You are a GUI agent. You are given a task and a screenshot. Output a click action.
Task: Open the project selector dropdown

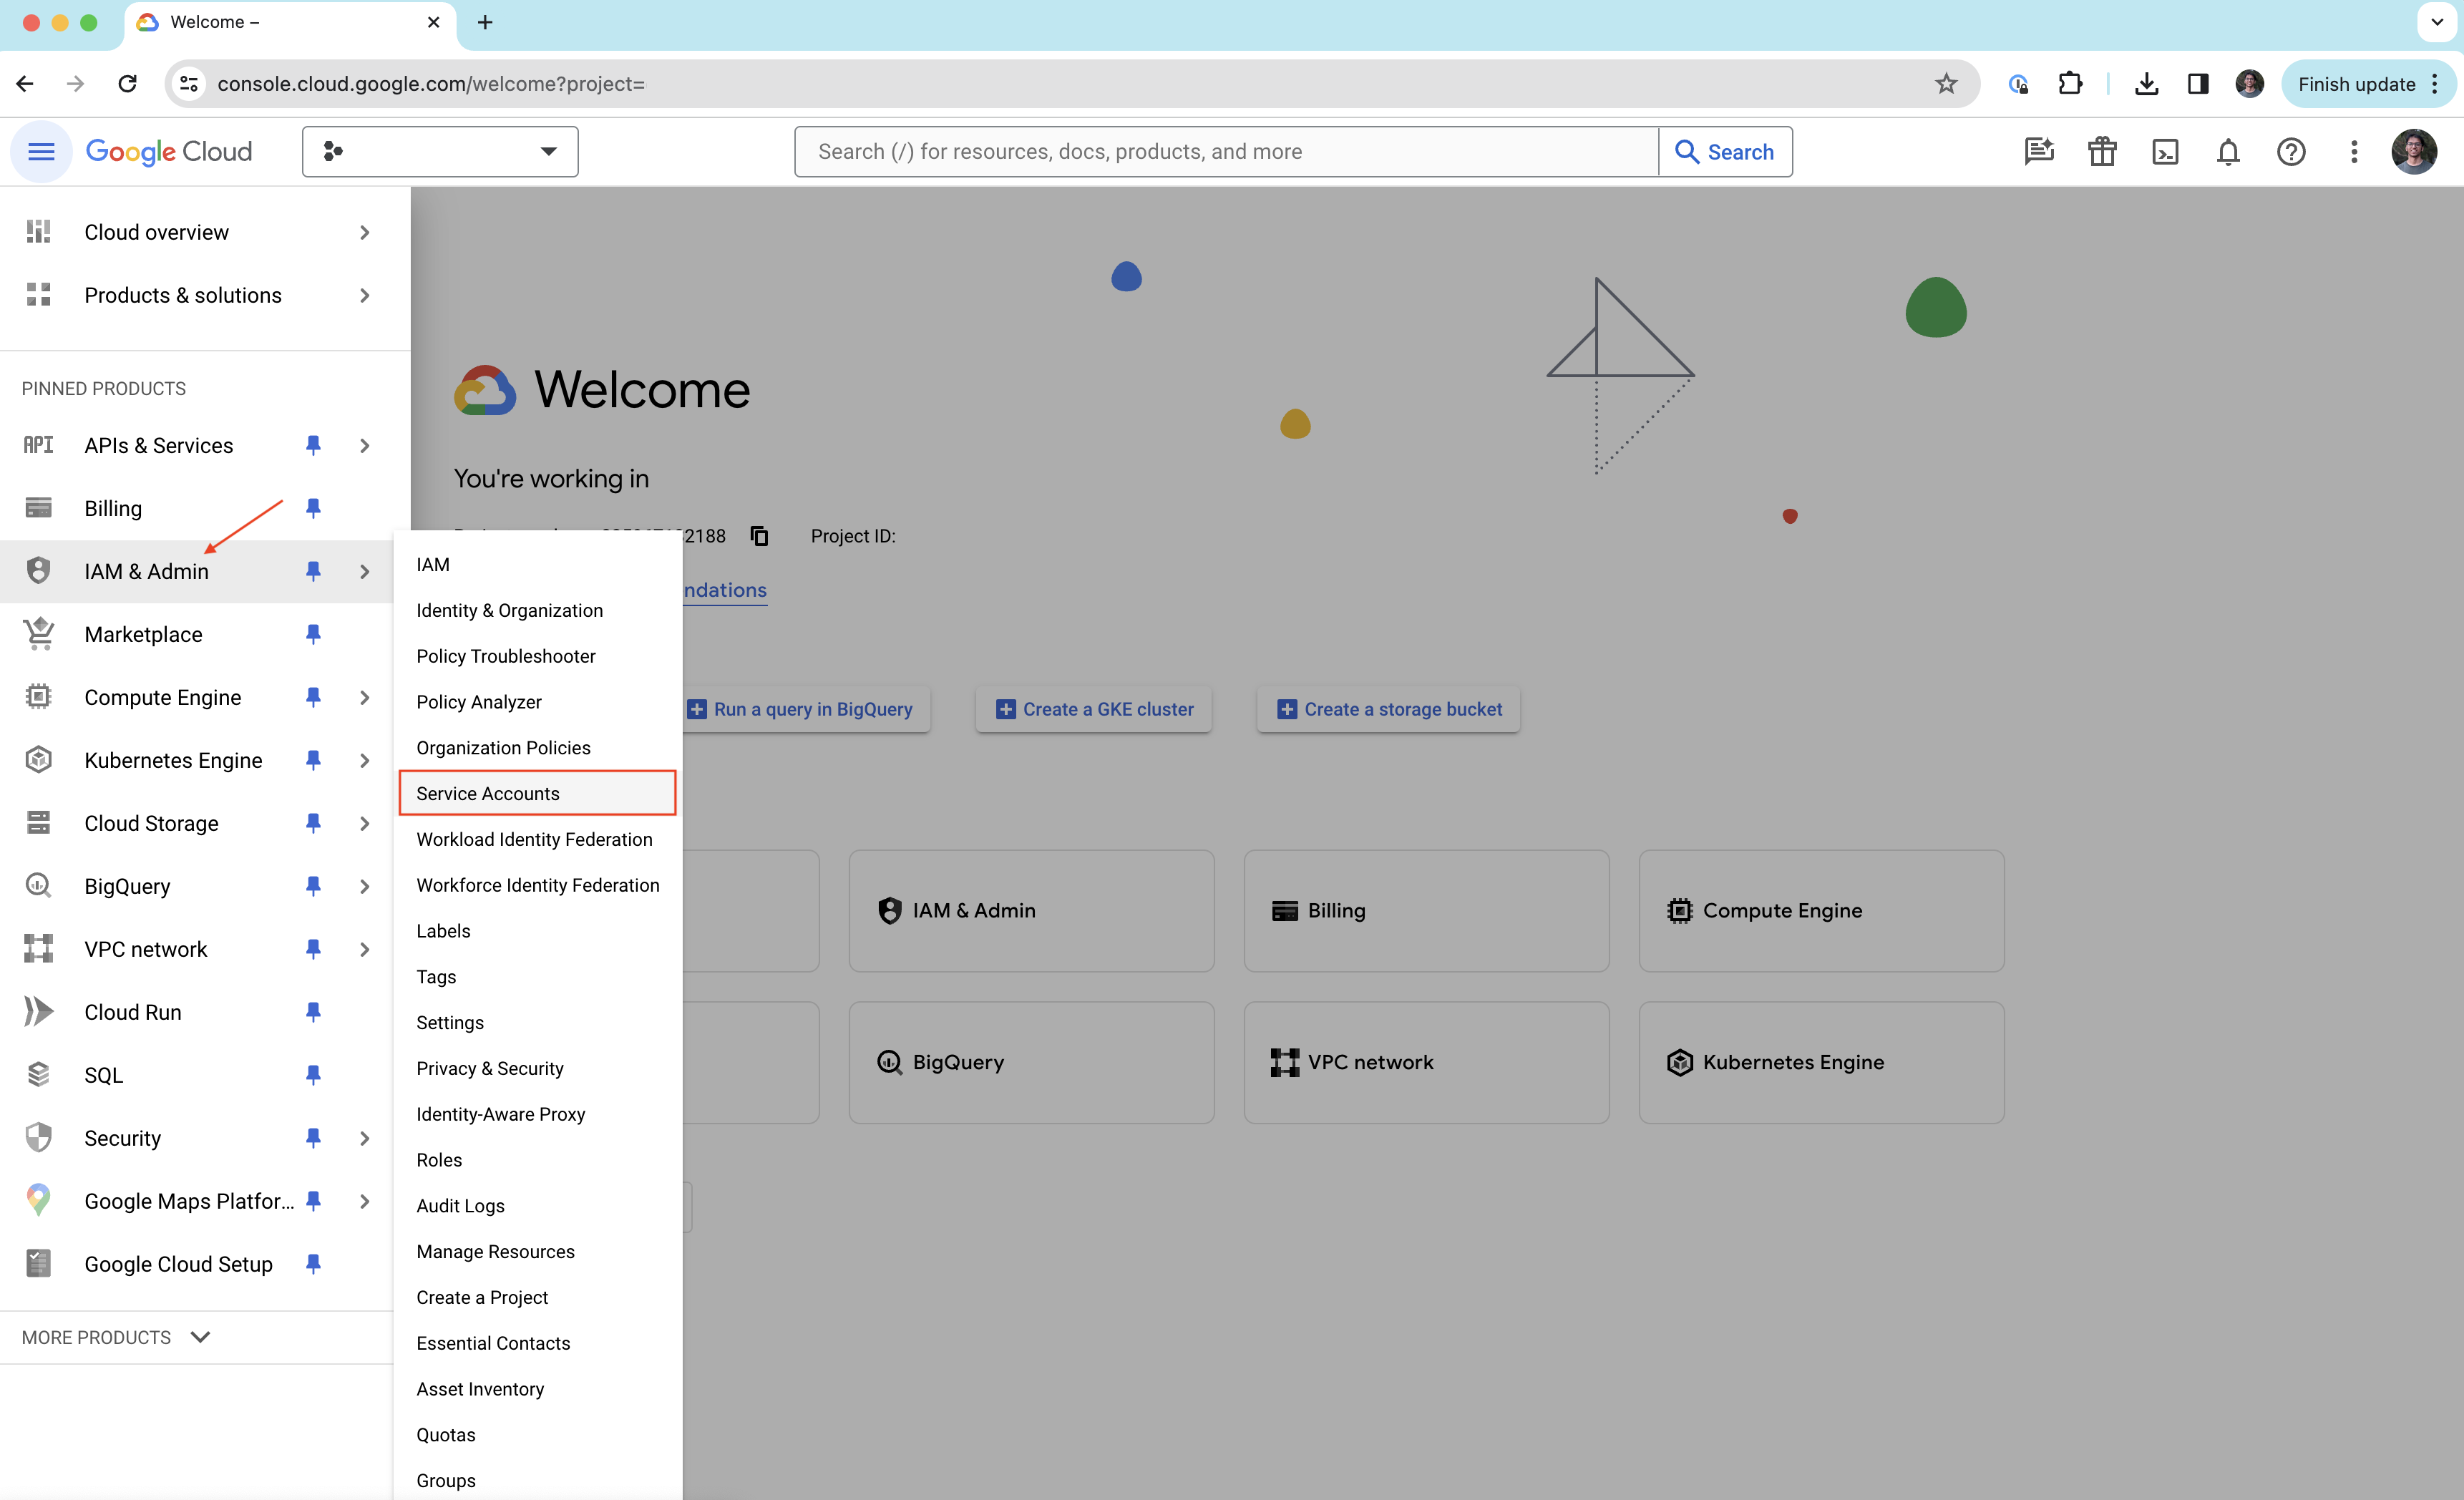pos(440,152)
